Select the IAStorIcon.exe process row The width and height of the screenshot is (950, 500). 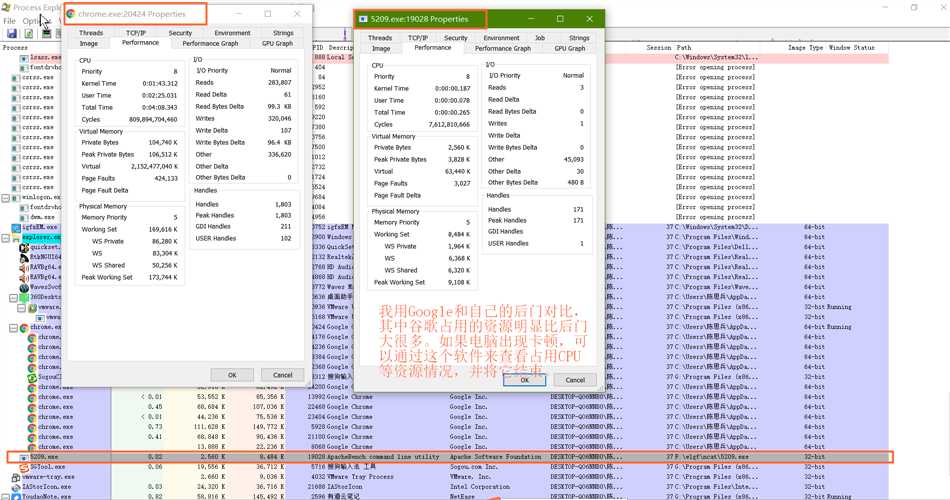448,487
